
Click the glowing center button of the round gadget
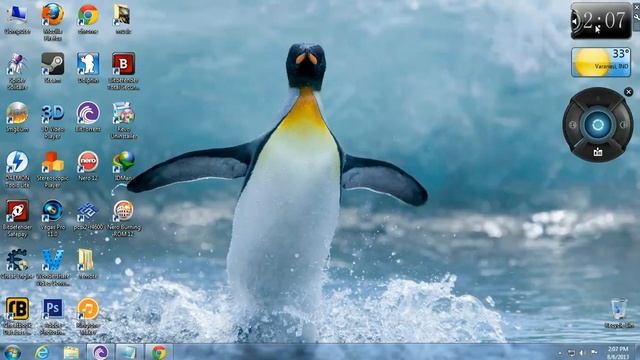click(598, 125)
